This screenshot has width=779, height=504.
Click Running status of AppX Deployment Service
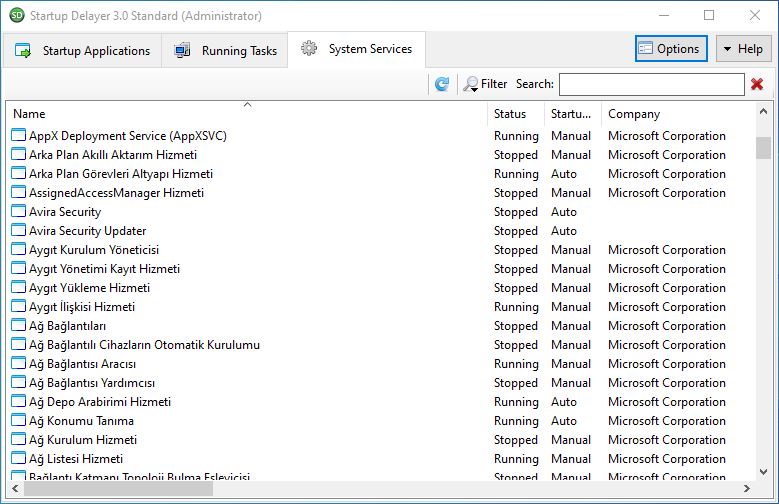(x=516, y=136)
